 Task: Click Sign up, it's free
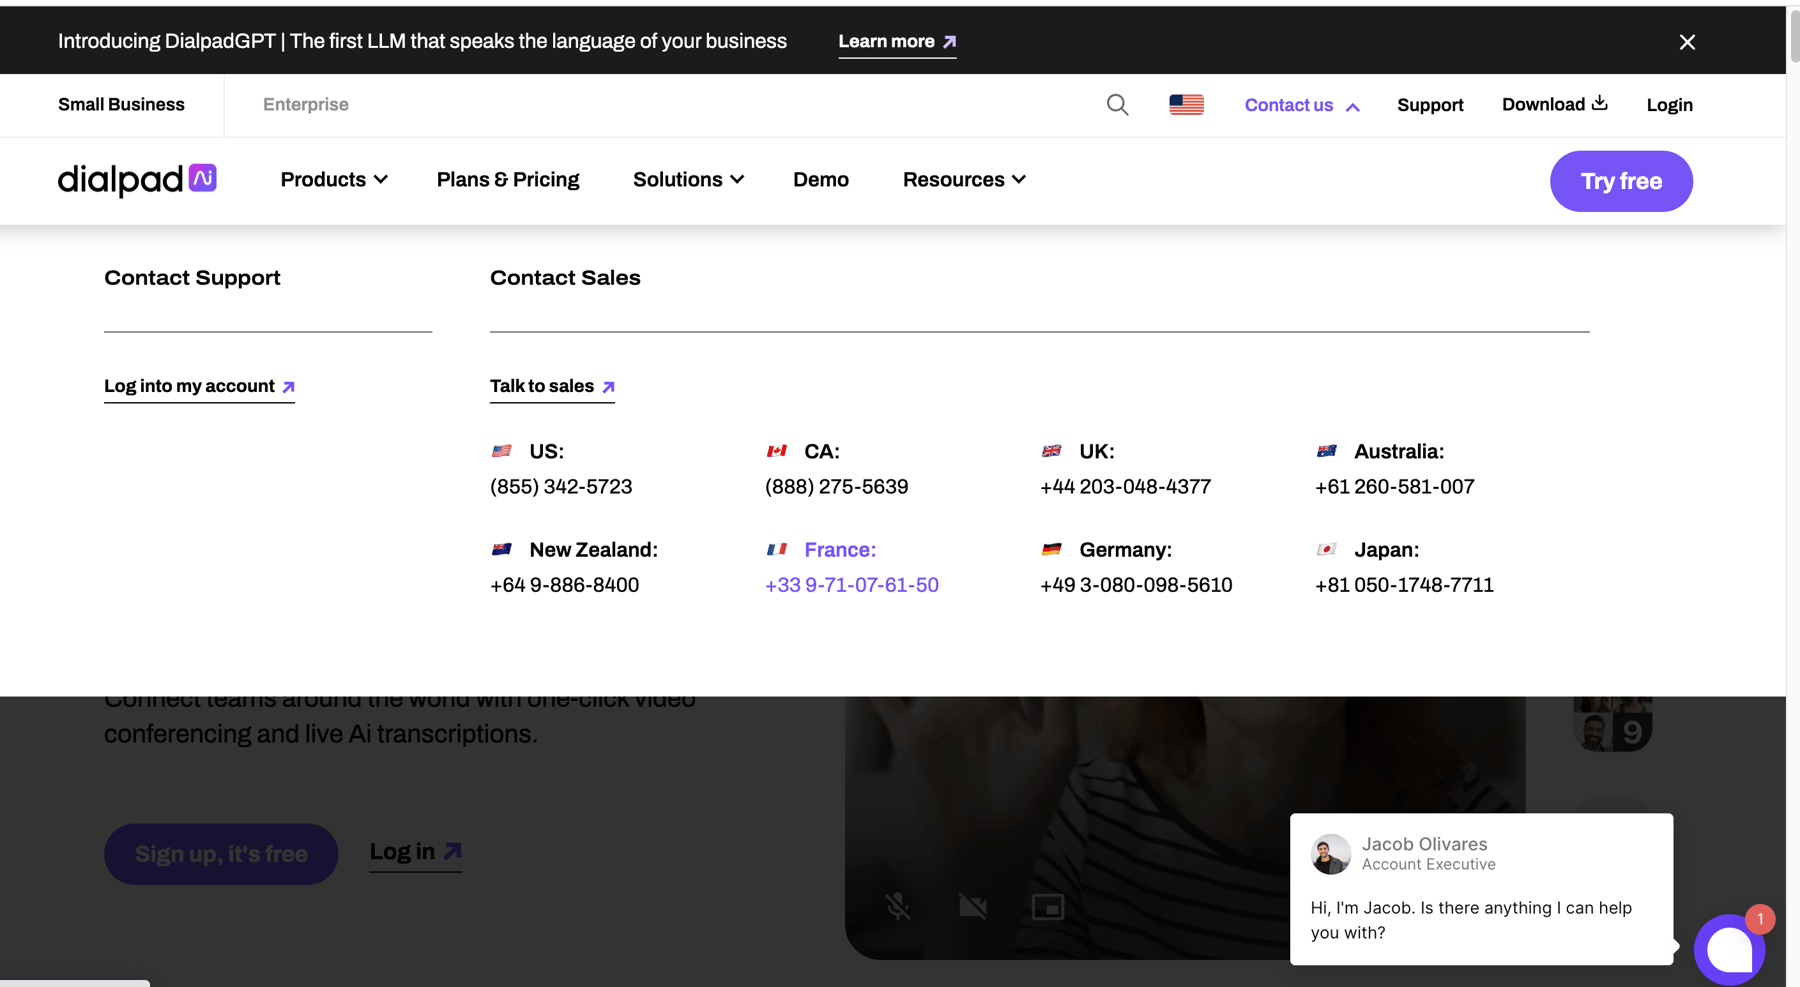click(220, 853)
